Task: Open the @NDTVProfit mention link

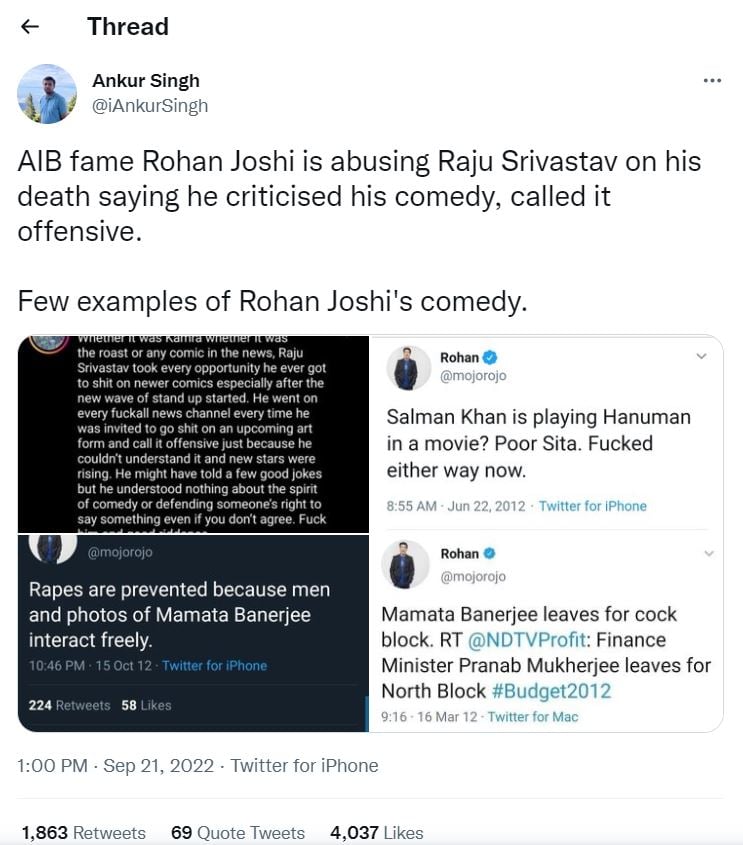Action: 526,640
